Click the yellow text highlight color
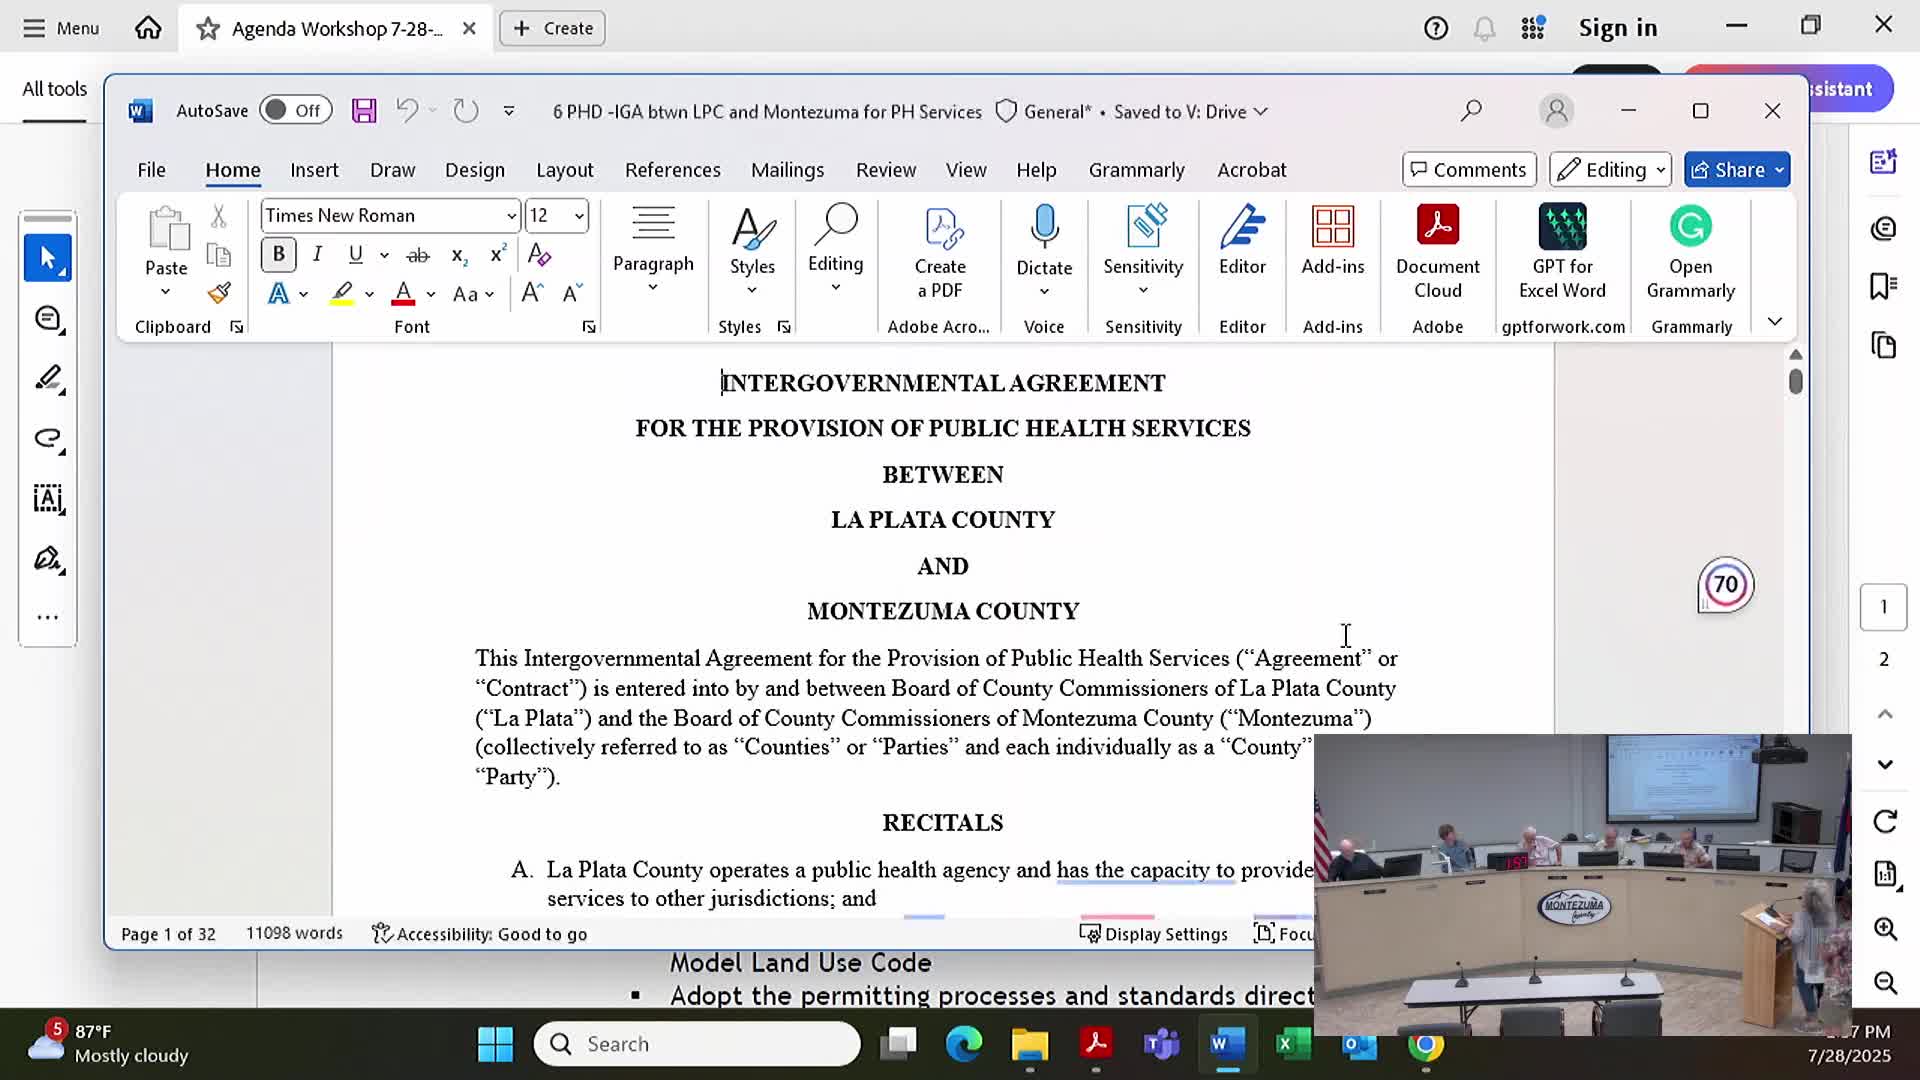Screen dimensions: 1920x1080 point(342,294)
